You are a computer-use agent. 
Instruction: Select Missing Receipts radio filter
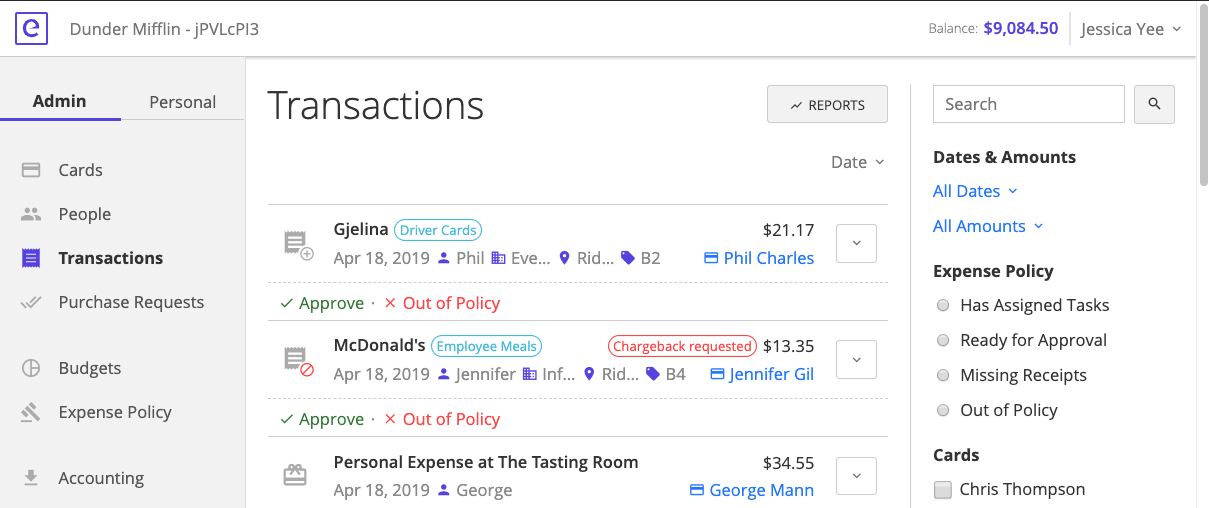tap(943, 375)
